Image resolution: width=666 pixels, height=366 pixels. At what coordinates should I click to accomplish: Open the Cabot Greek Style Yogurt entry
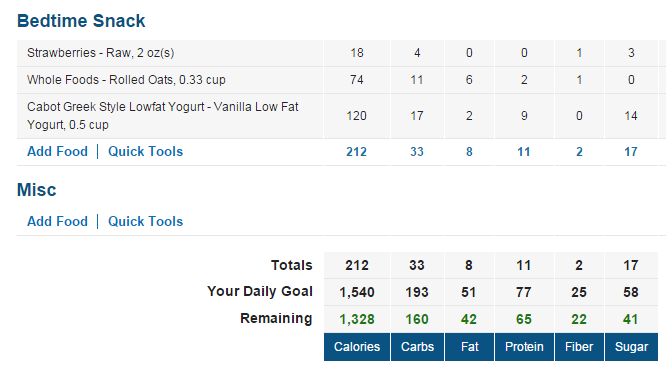coord(163,115)
